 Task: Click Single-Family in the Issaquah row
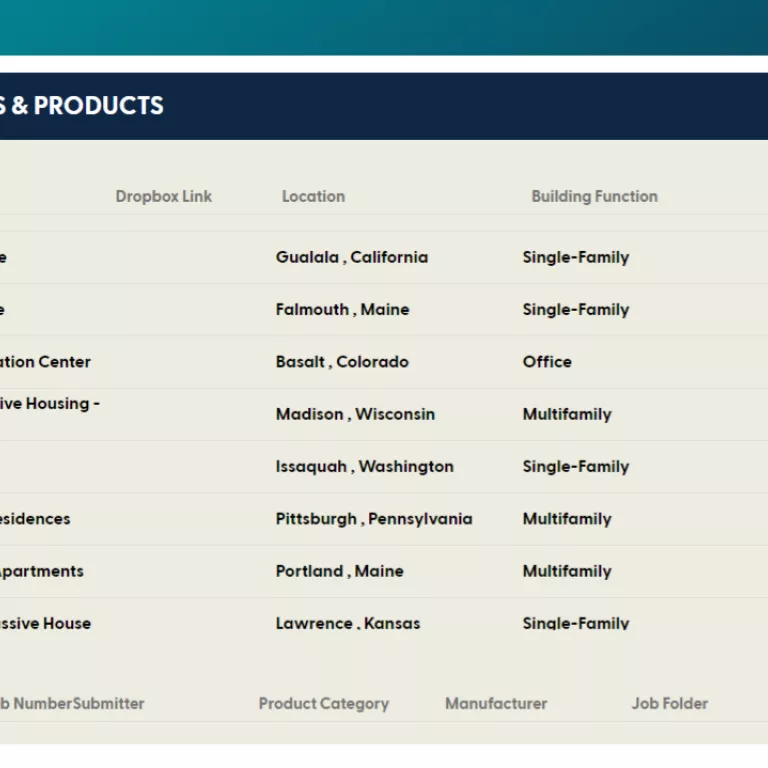(x=575, y=466)
